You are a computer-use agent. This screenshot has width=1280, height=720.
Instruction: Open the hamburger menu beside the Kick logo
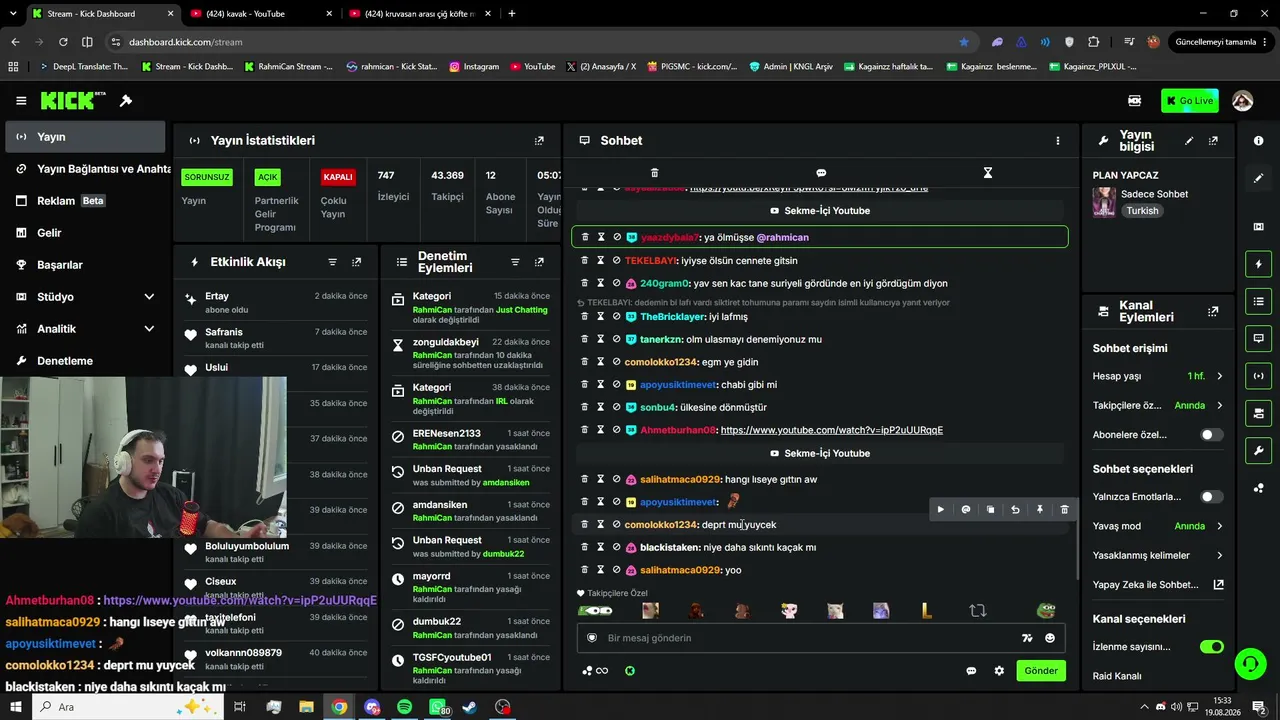click(x=21, y=101)
